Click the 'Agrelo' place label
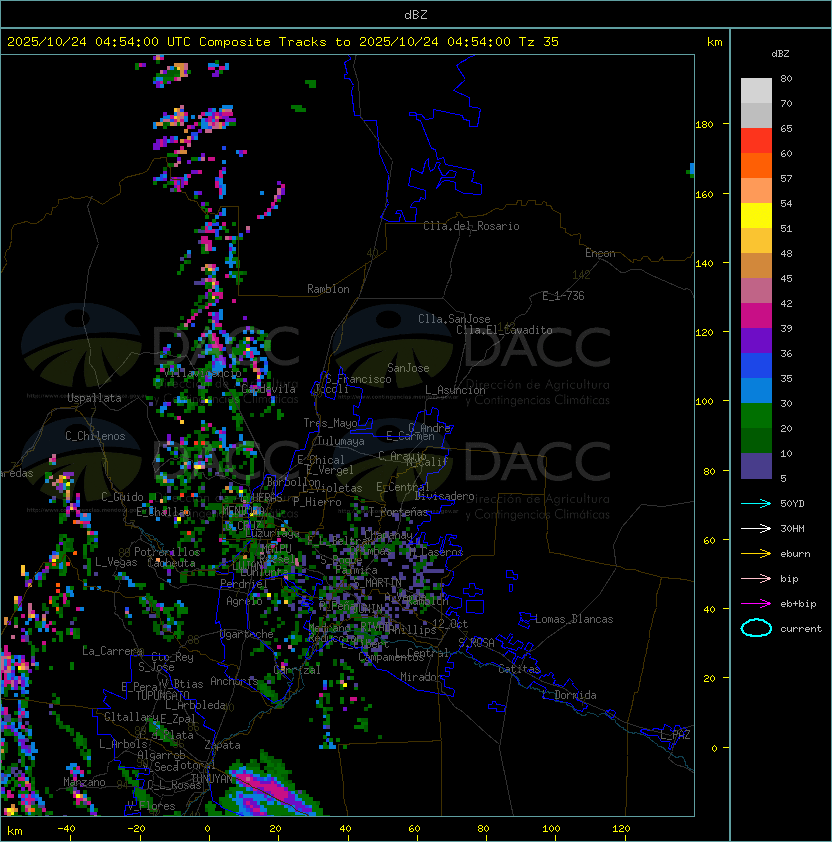Viewport: 832px width, 842px height. click(244, 601)
